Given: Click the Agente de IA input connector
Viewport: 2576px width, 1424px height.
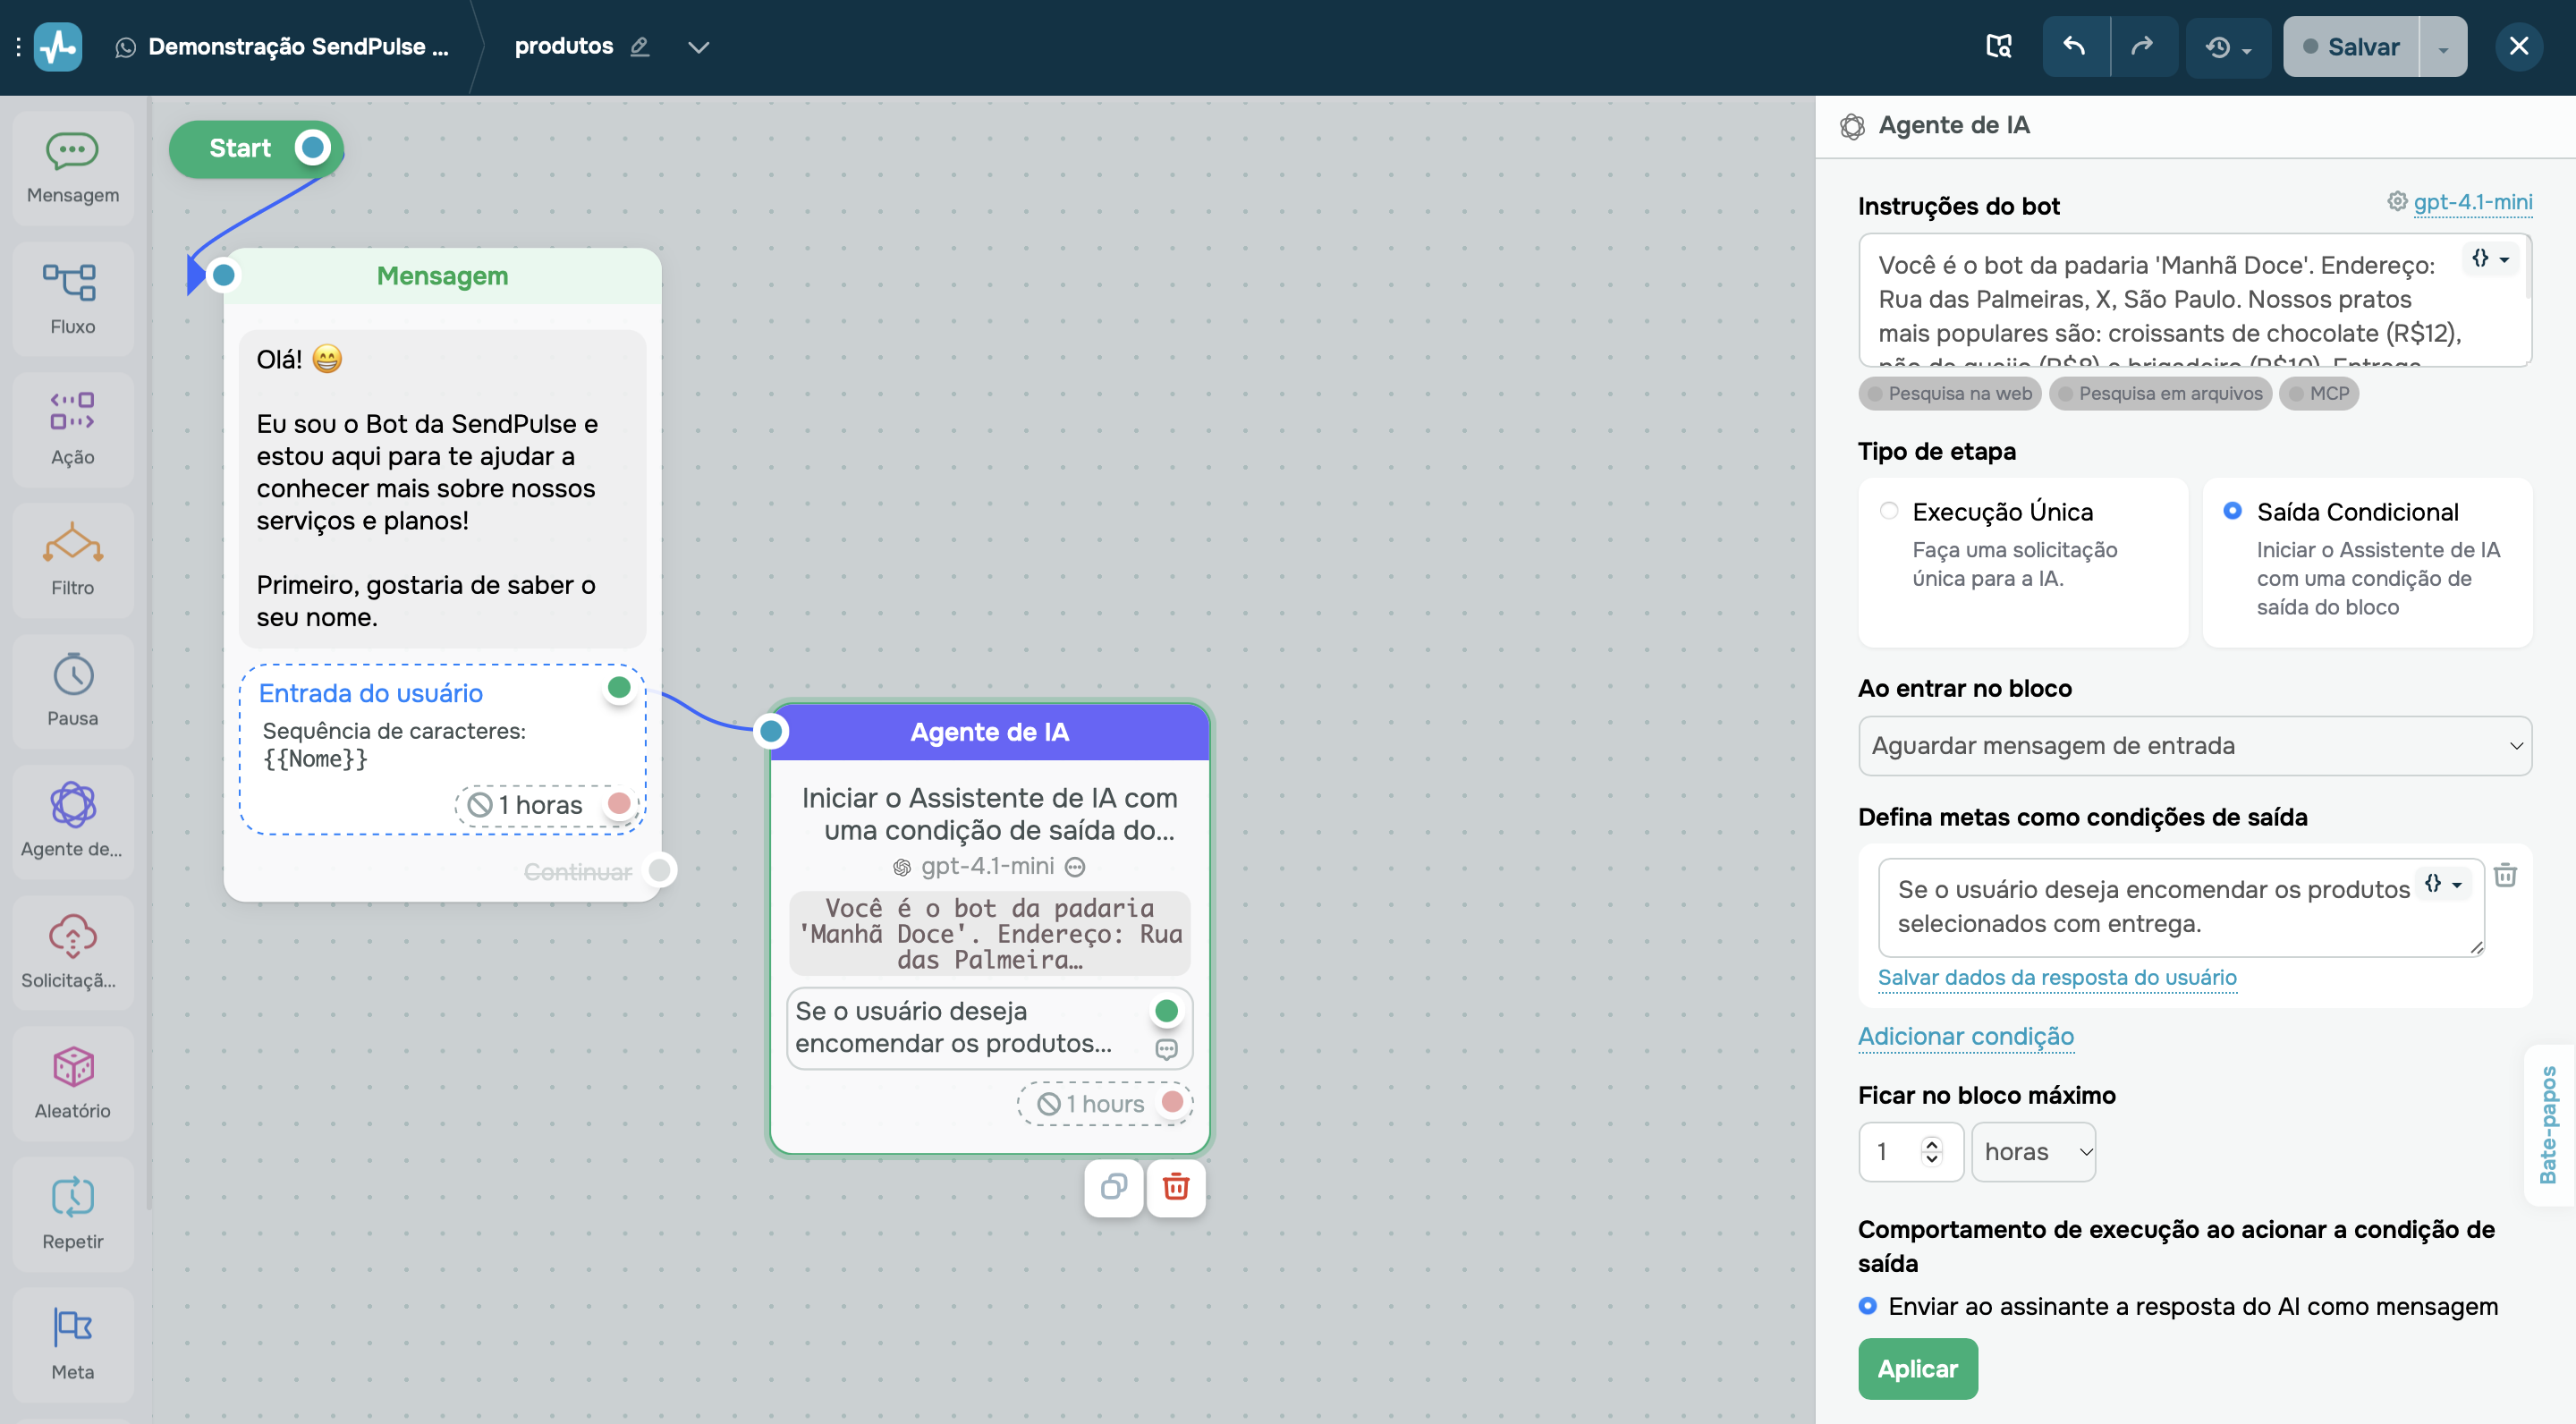Looking at the screenshot, I should click(x=771, y=731).
